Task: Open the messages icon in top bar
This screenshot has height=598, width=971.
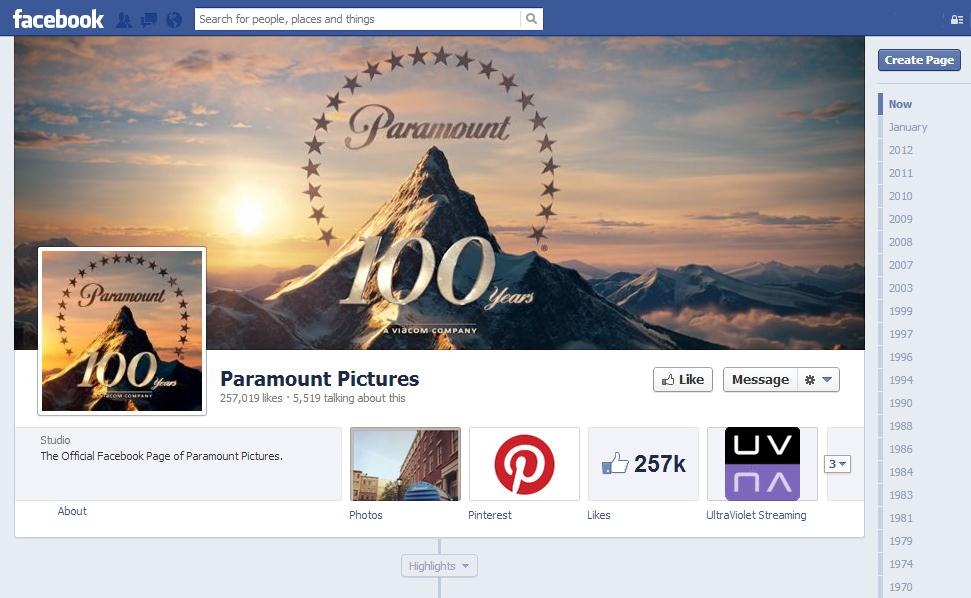Action: click(x=149, y=20)
